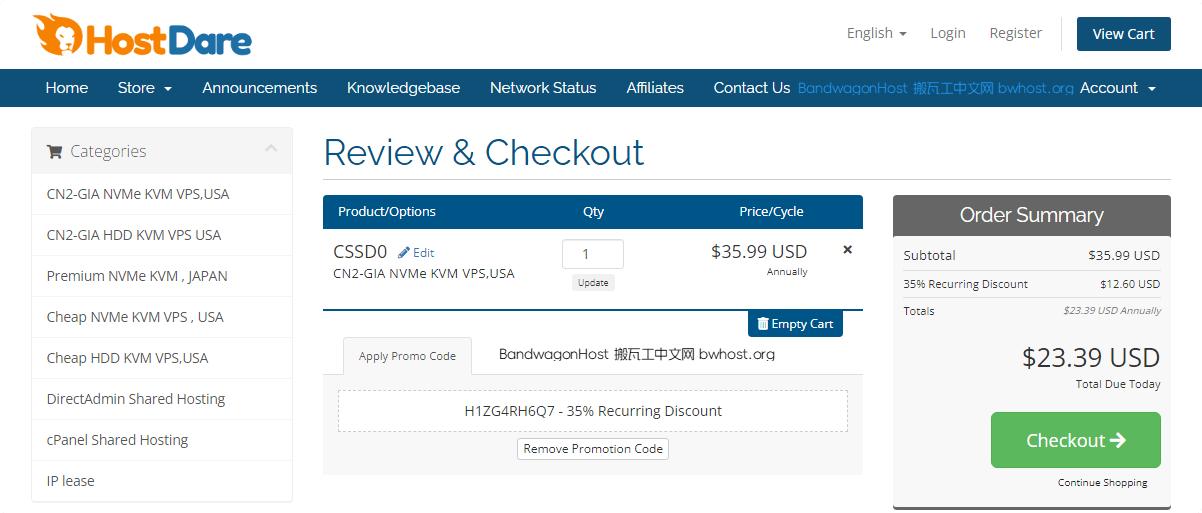Click the View Cart button
The image size is (1202, 513).
coord(1124,34)
